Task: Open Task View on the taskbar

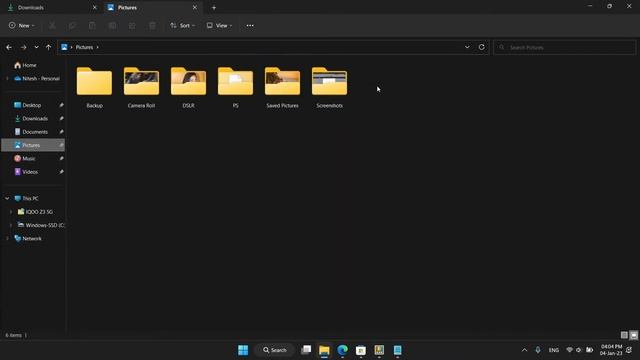Action: (306, 350)
